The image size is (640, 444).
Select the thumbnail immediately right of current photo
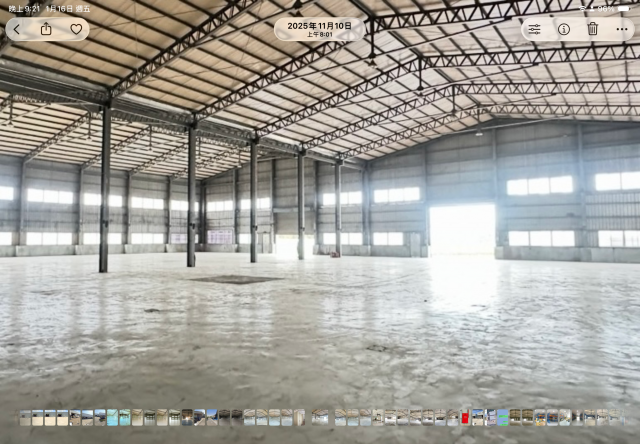[x=339, y=417]
